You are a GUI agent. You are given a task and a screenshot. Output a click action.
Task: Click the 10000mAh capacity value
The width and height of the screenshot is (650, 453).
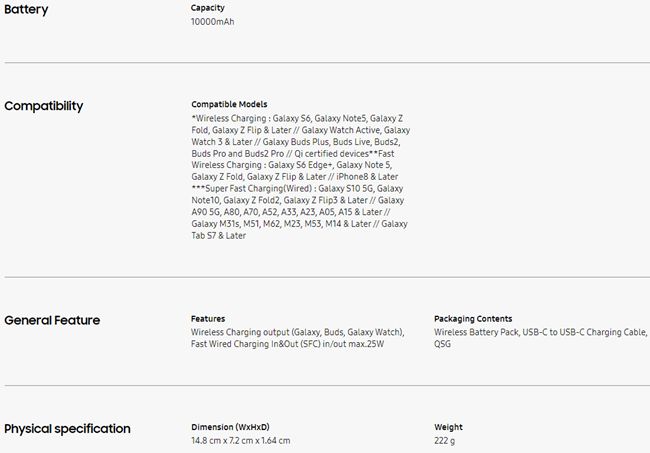[212, 21]
